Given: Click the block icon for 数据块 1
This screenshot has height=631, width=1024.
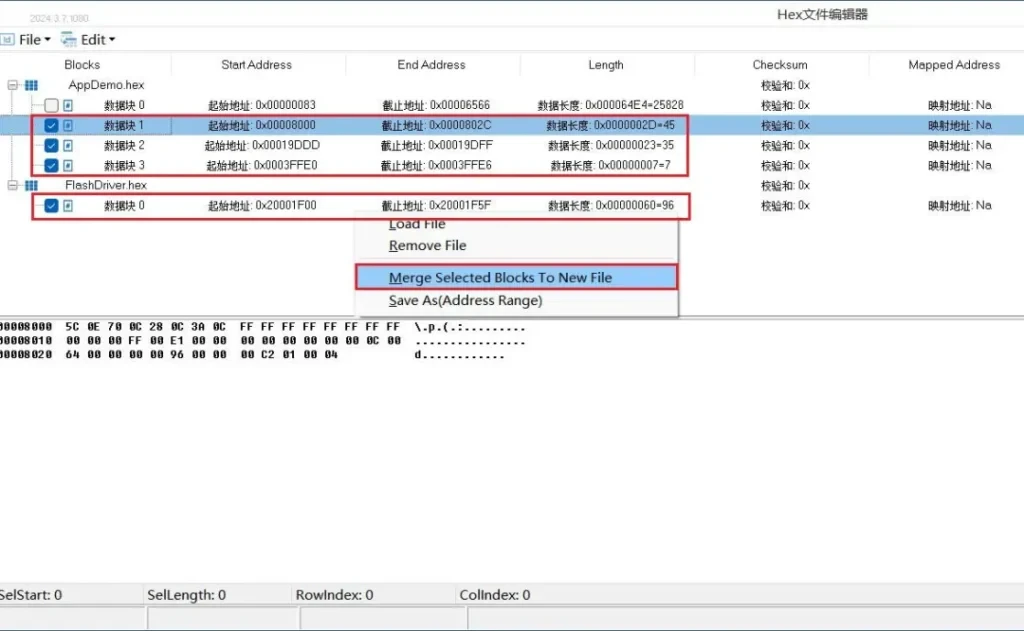Looking at the screenshot, I should pos(68,126).
